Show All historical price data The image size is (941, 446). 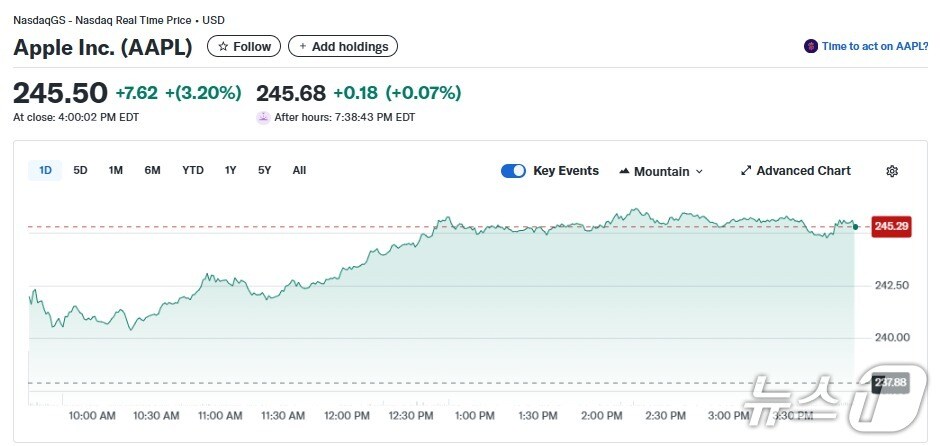tap(299, 170)
